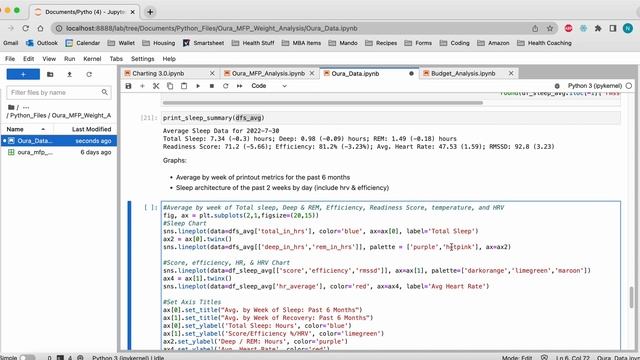Share this page icon in address bar
The height and width of the screenshot is (360, 640).
[535, 28]
